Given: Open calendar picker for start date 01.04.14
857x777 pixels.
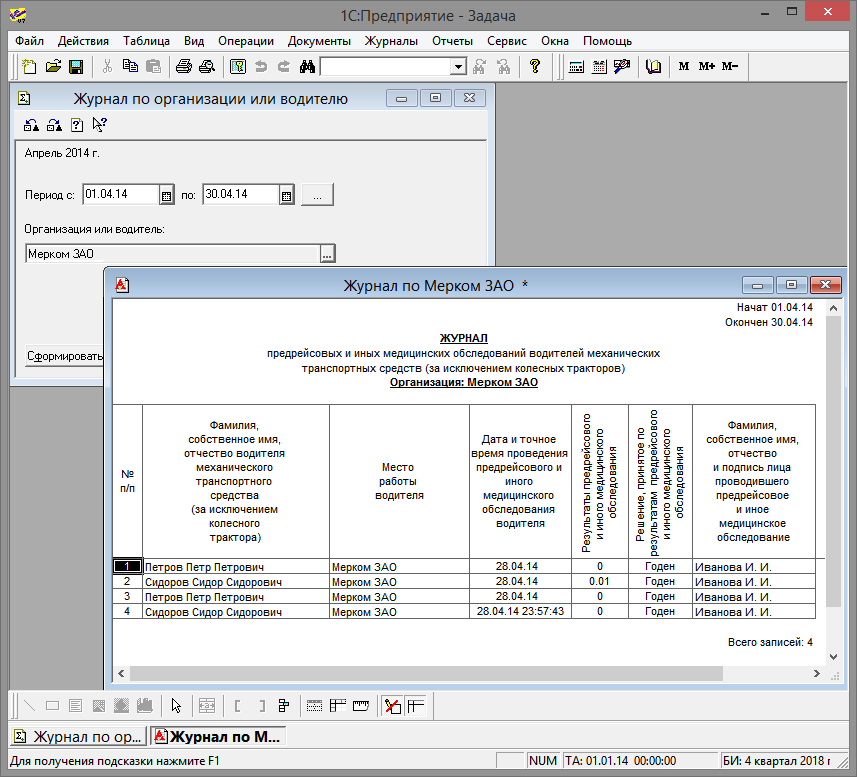Looking at the screenshot, I should pos(167,195).
